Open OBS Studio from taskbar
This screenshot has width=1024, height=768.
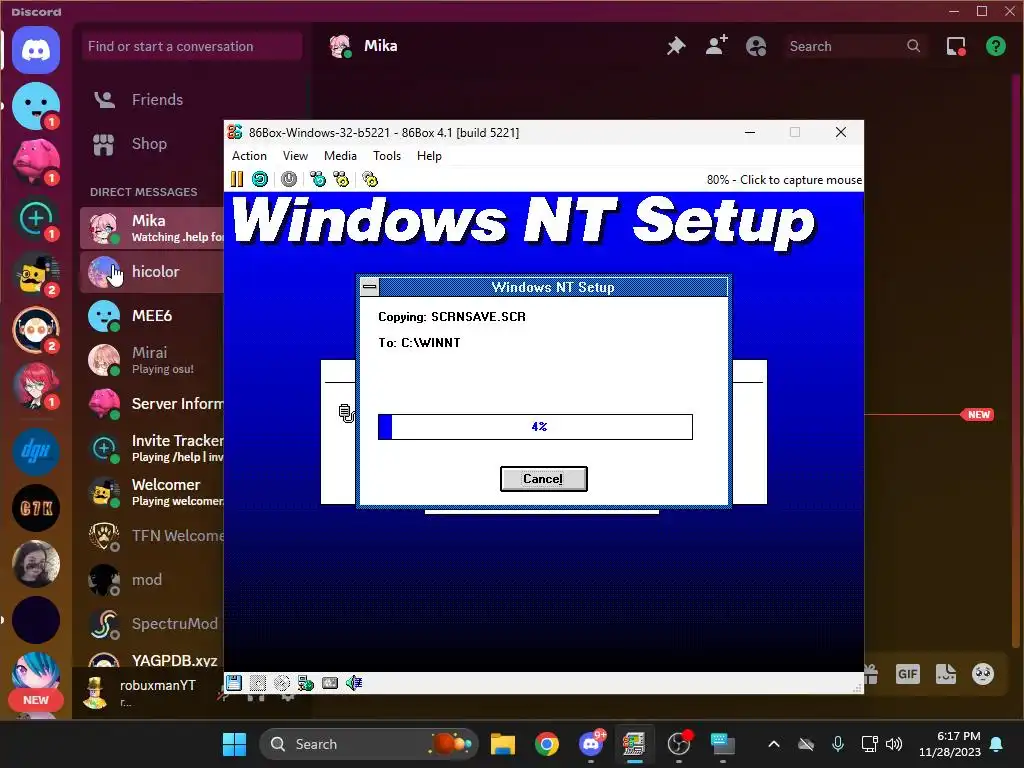[x=679, y=744]
